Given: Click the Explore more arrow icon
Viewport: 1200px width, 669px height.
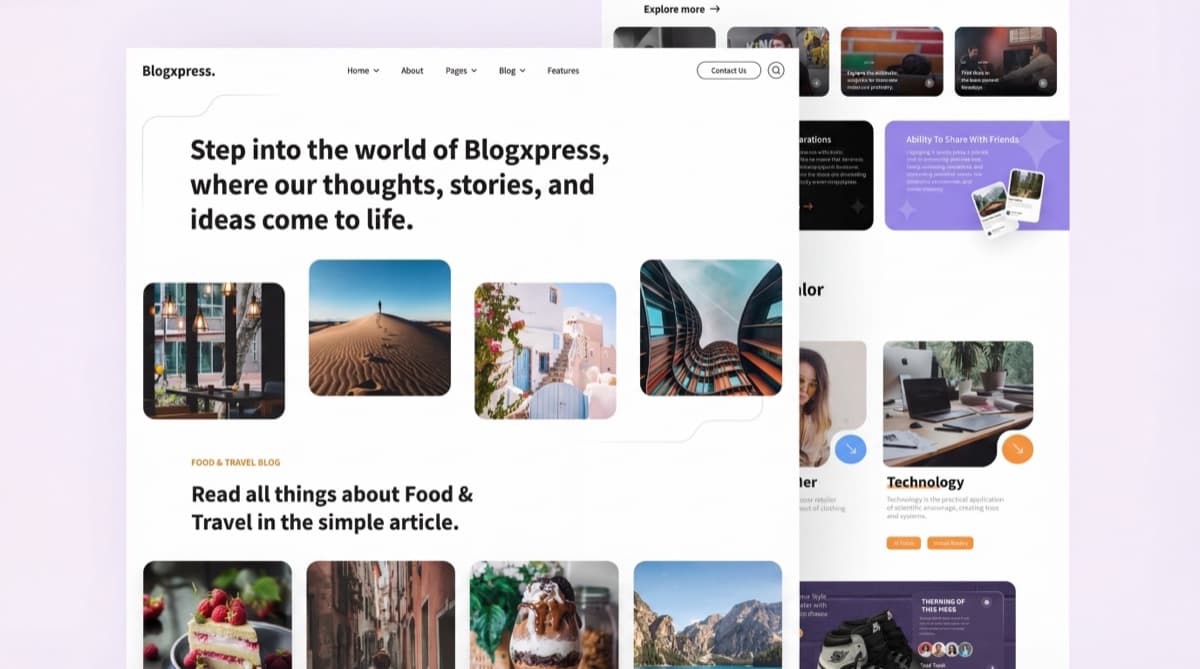Looking at the screenshot, I should 715,9.
